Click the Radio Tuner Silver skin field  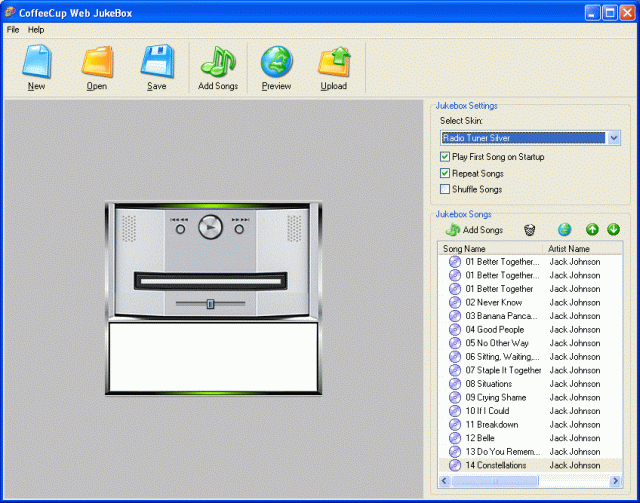tap(523, 138)
